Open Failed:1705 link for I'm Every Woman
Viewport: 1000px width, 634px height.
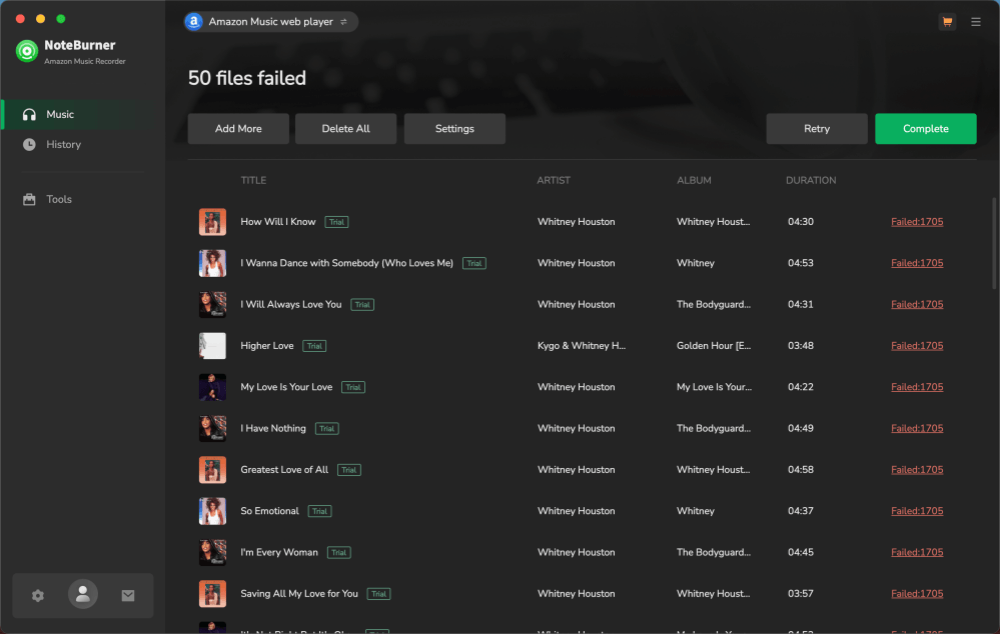click(x=916, y=552)
